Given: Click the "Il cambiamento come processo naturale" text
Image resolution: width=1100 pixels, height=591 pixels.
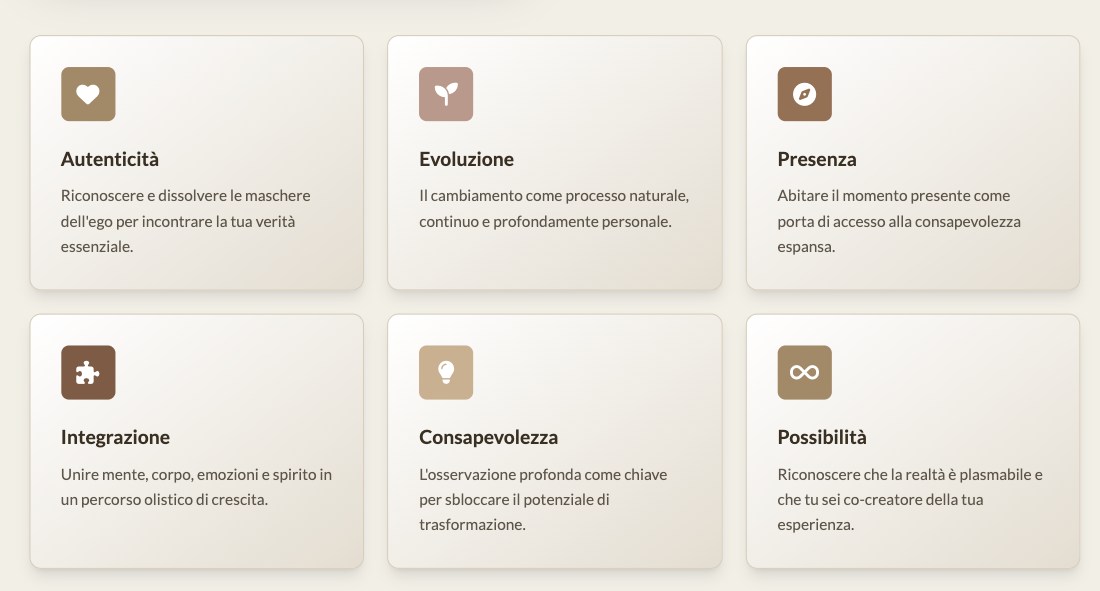Looking at the screenshot, I should 554,208.
